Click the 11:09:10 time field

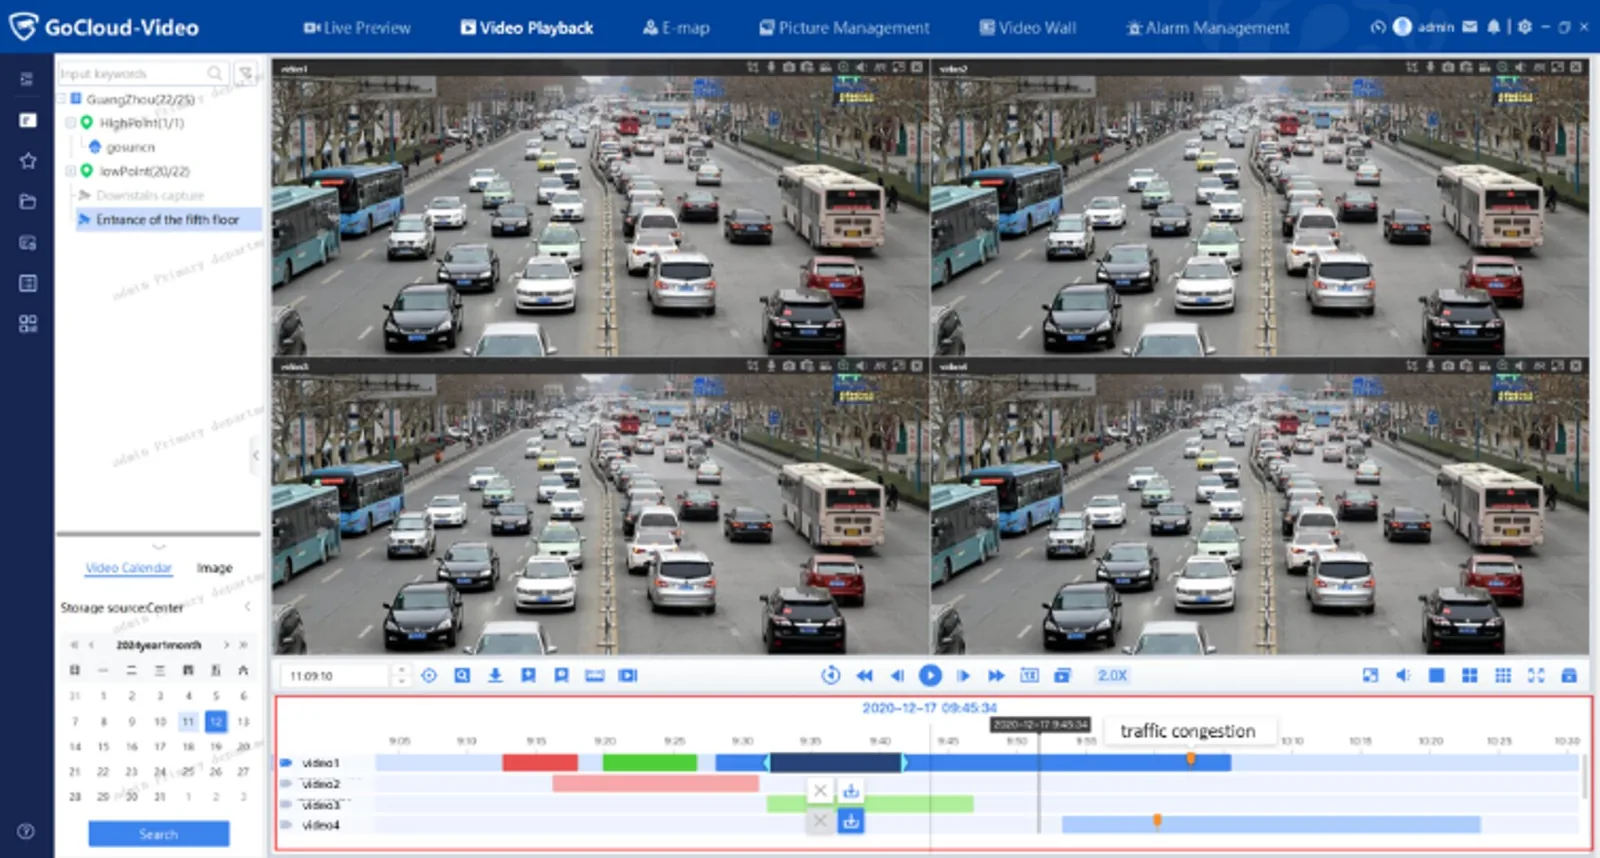tap(336, 676)
